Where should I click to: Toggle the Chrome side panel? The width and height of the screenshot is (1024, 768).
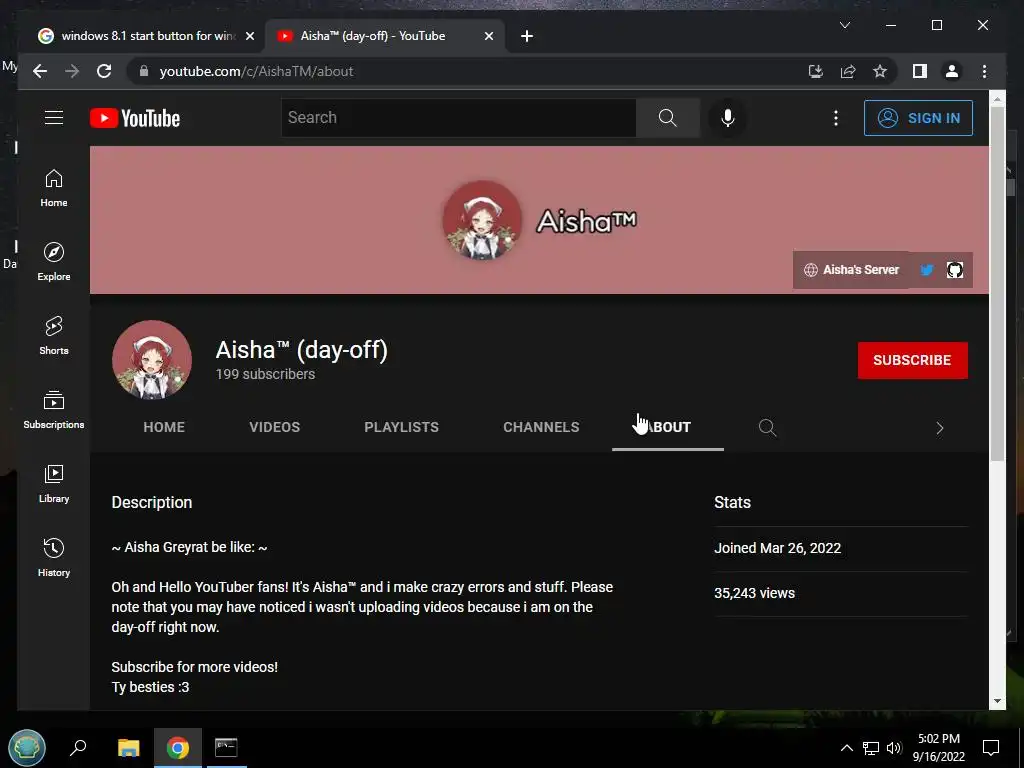920,71
